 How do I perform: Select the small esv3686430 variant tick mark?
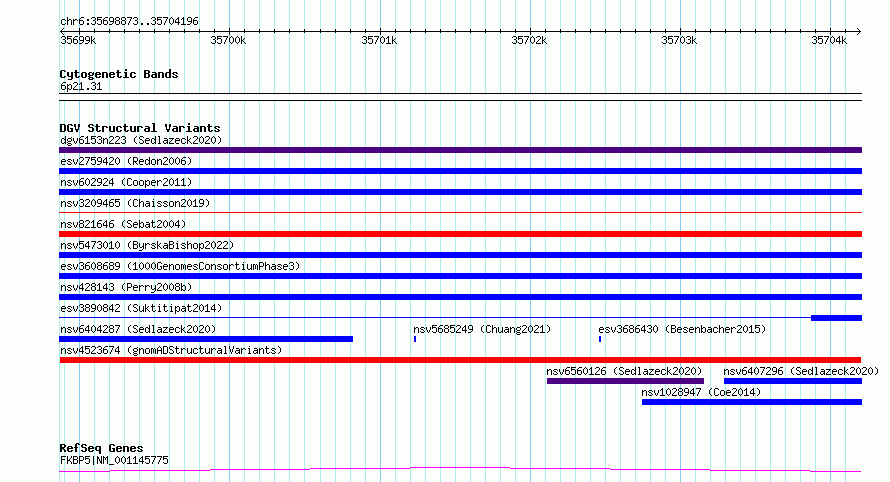600,339
